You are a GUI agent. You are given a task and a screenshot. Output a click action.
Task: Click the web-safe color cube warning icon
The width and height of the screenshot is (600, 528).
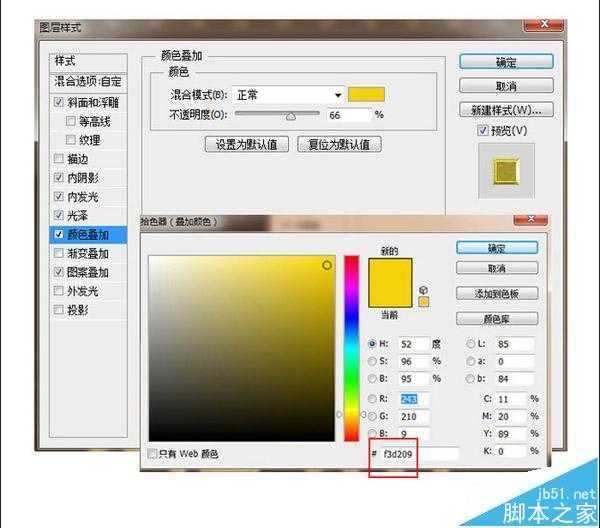pos(423,290)
